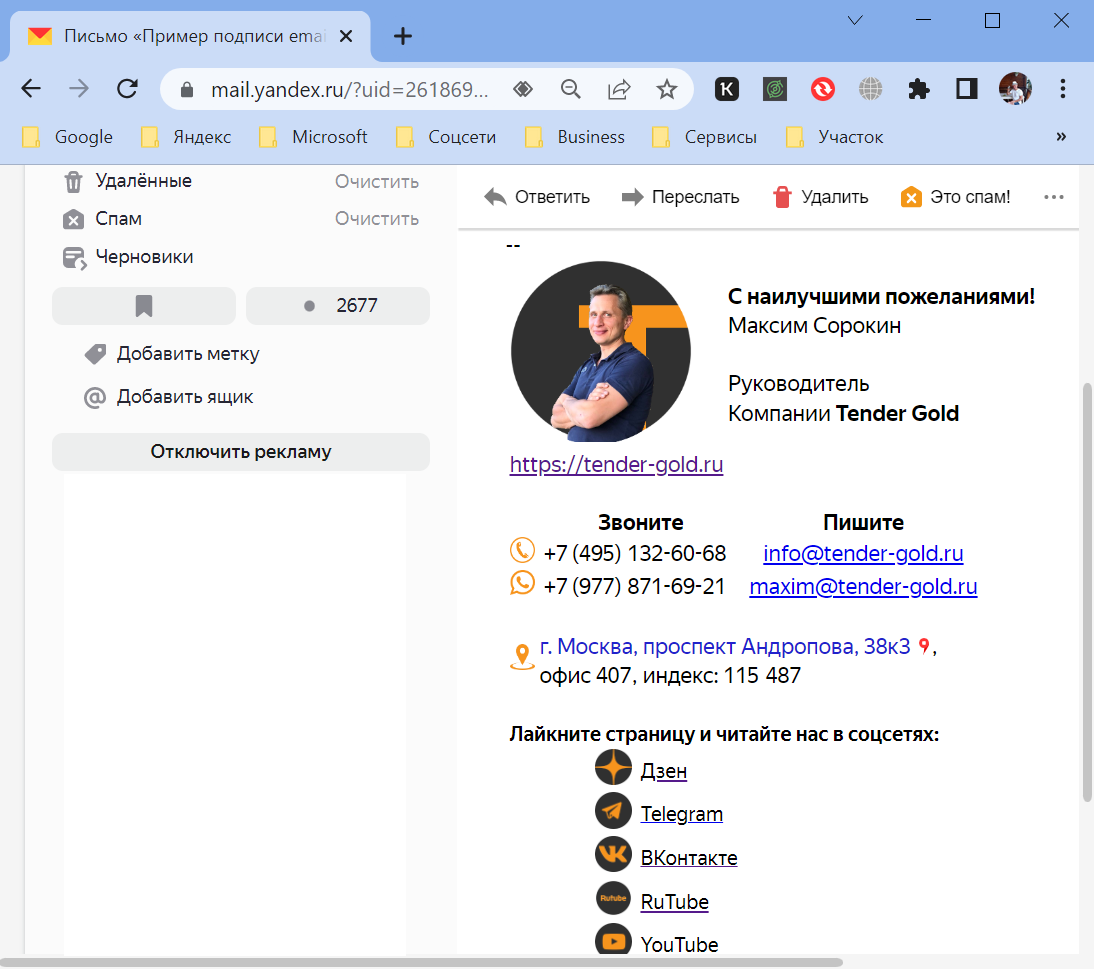The height and width of the screenshot is (969, 1094).
Task: Delete the message with Удалить
Action: click(820, 197)
